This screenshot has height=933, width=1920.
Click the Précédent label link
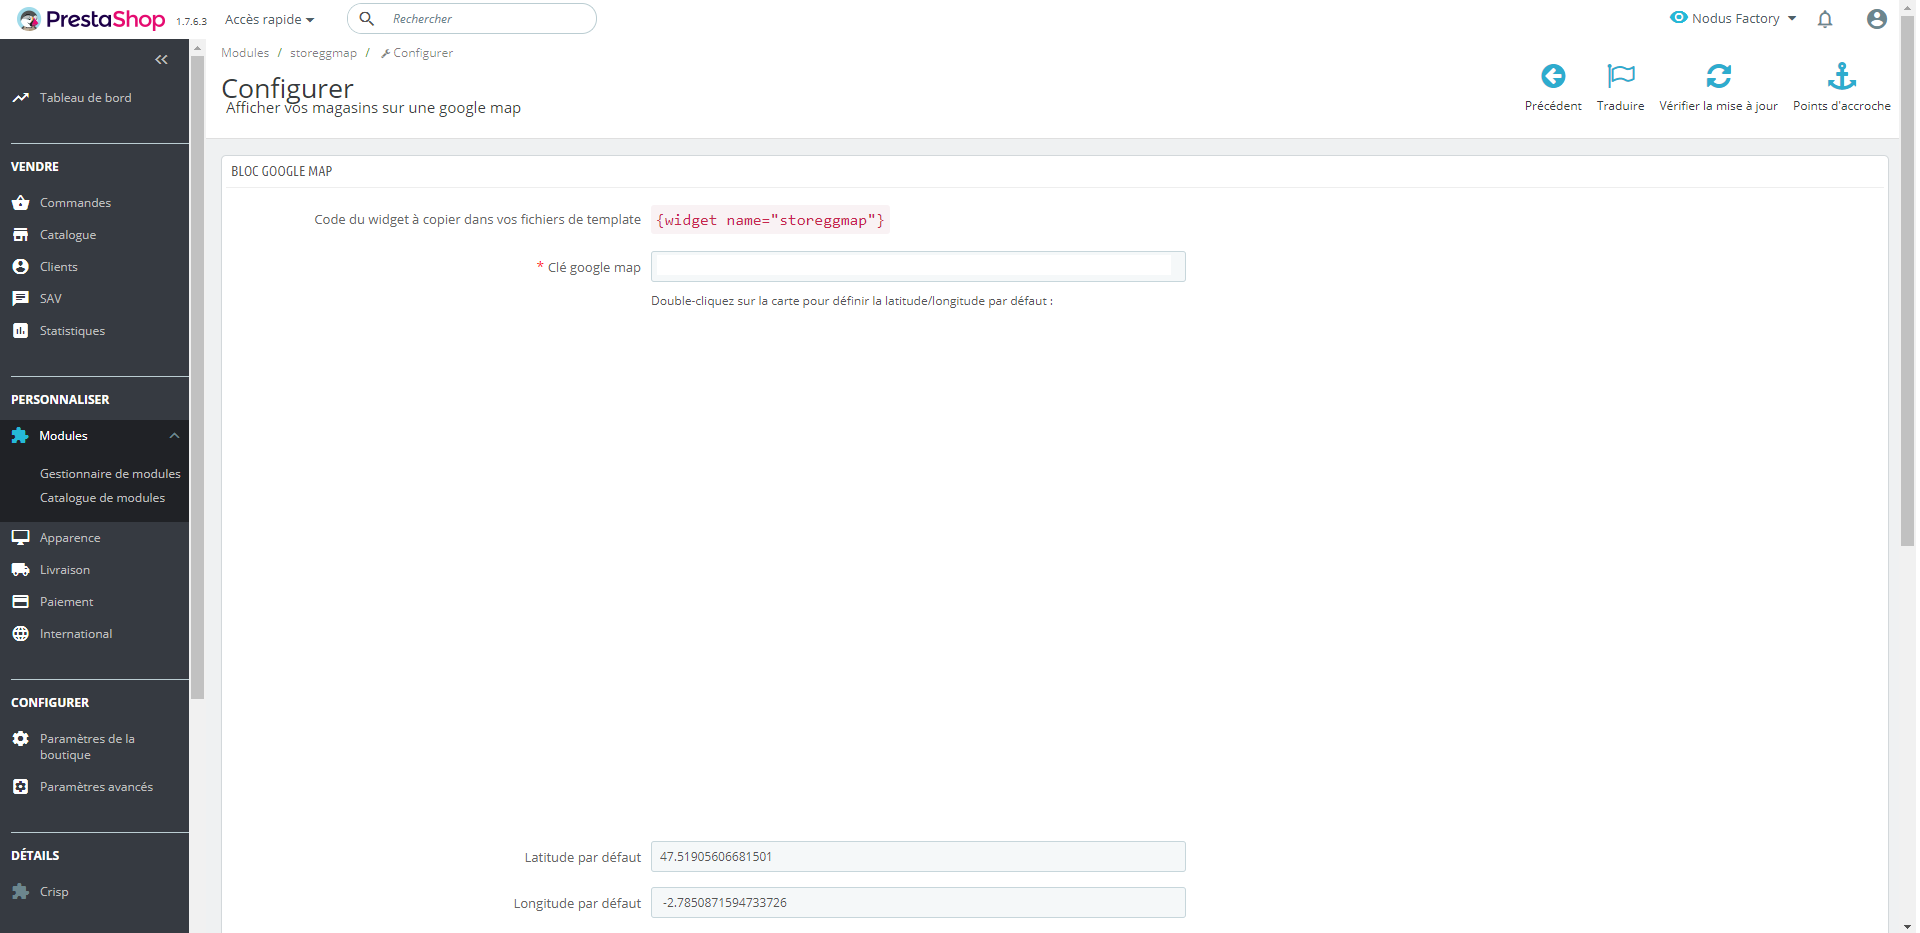(x=1553, y=106)
